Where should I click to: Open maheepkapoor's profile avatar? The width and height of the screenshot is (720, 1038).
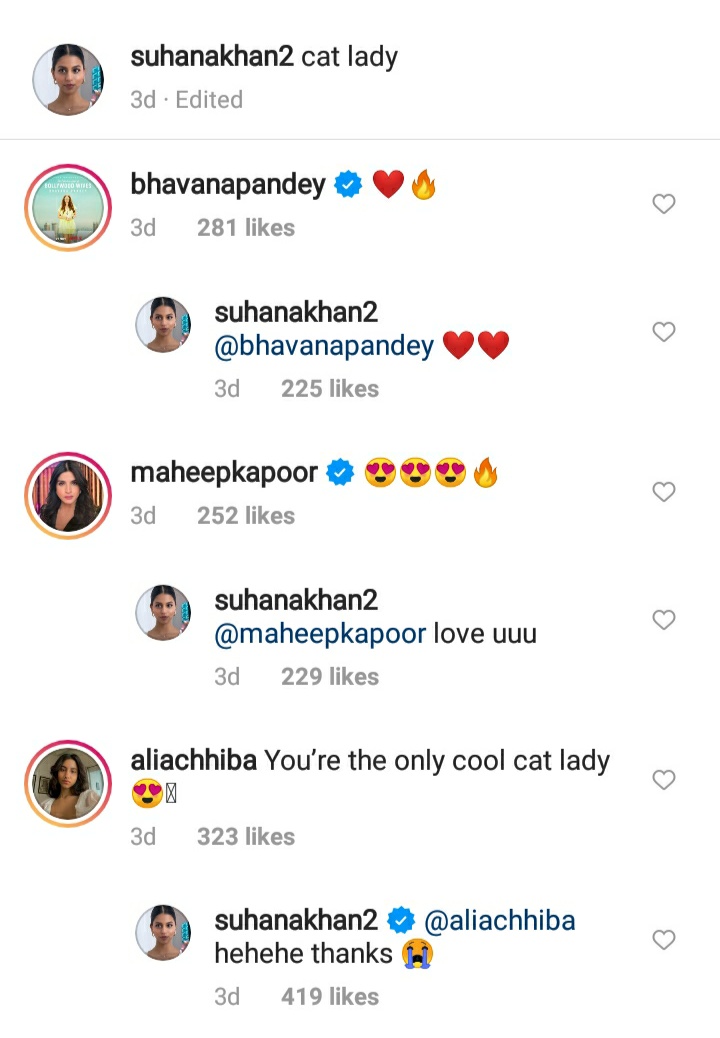pos(67,492)
